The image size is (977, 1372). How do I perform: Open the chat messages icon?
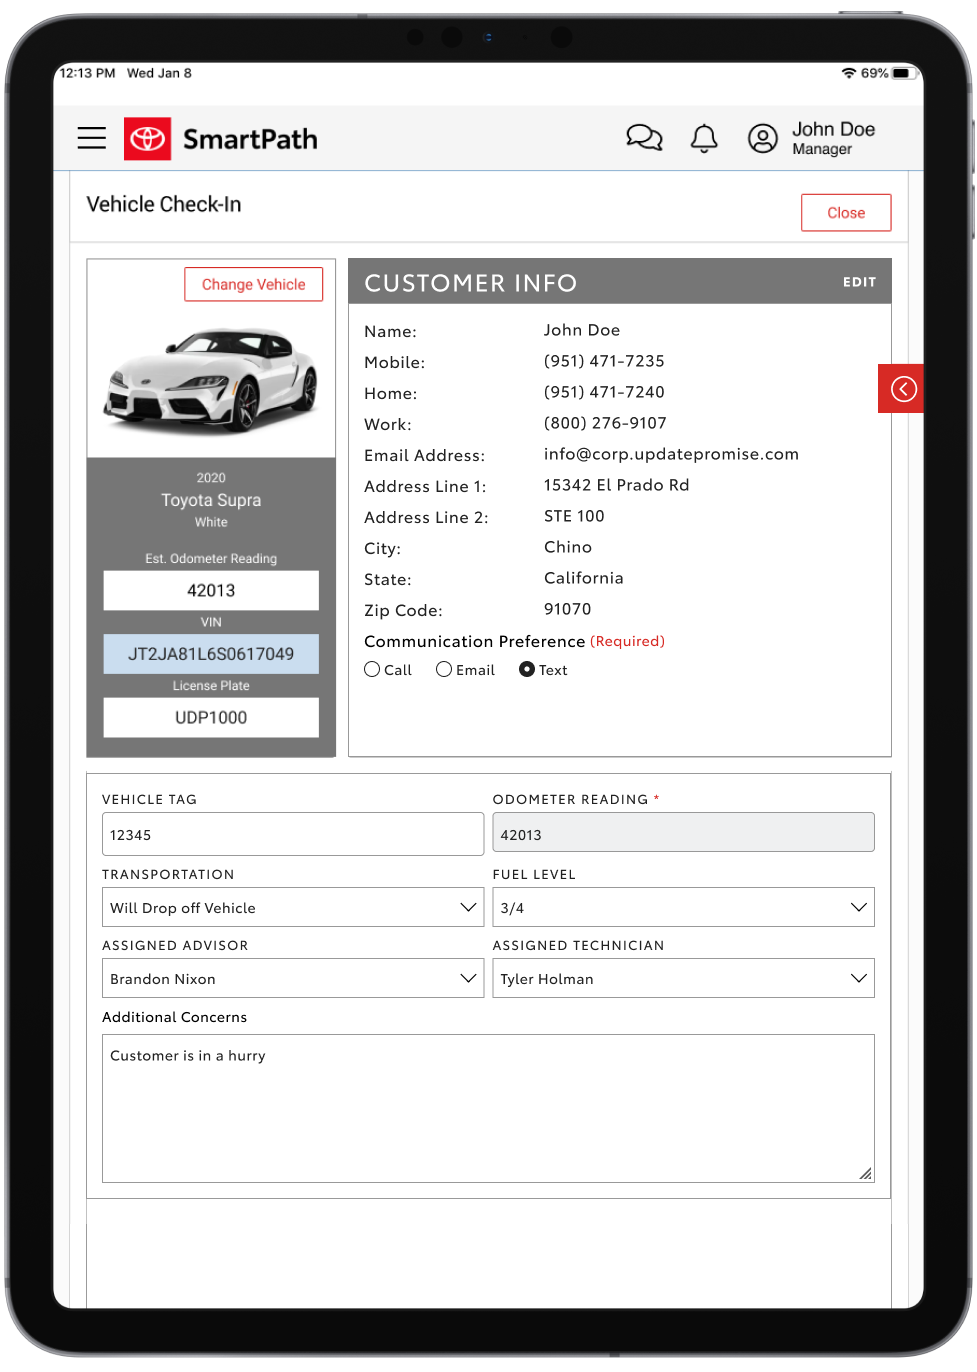point(644,138)
